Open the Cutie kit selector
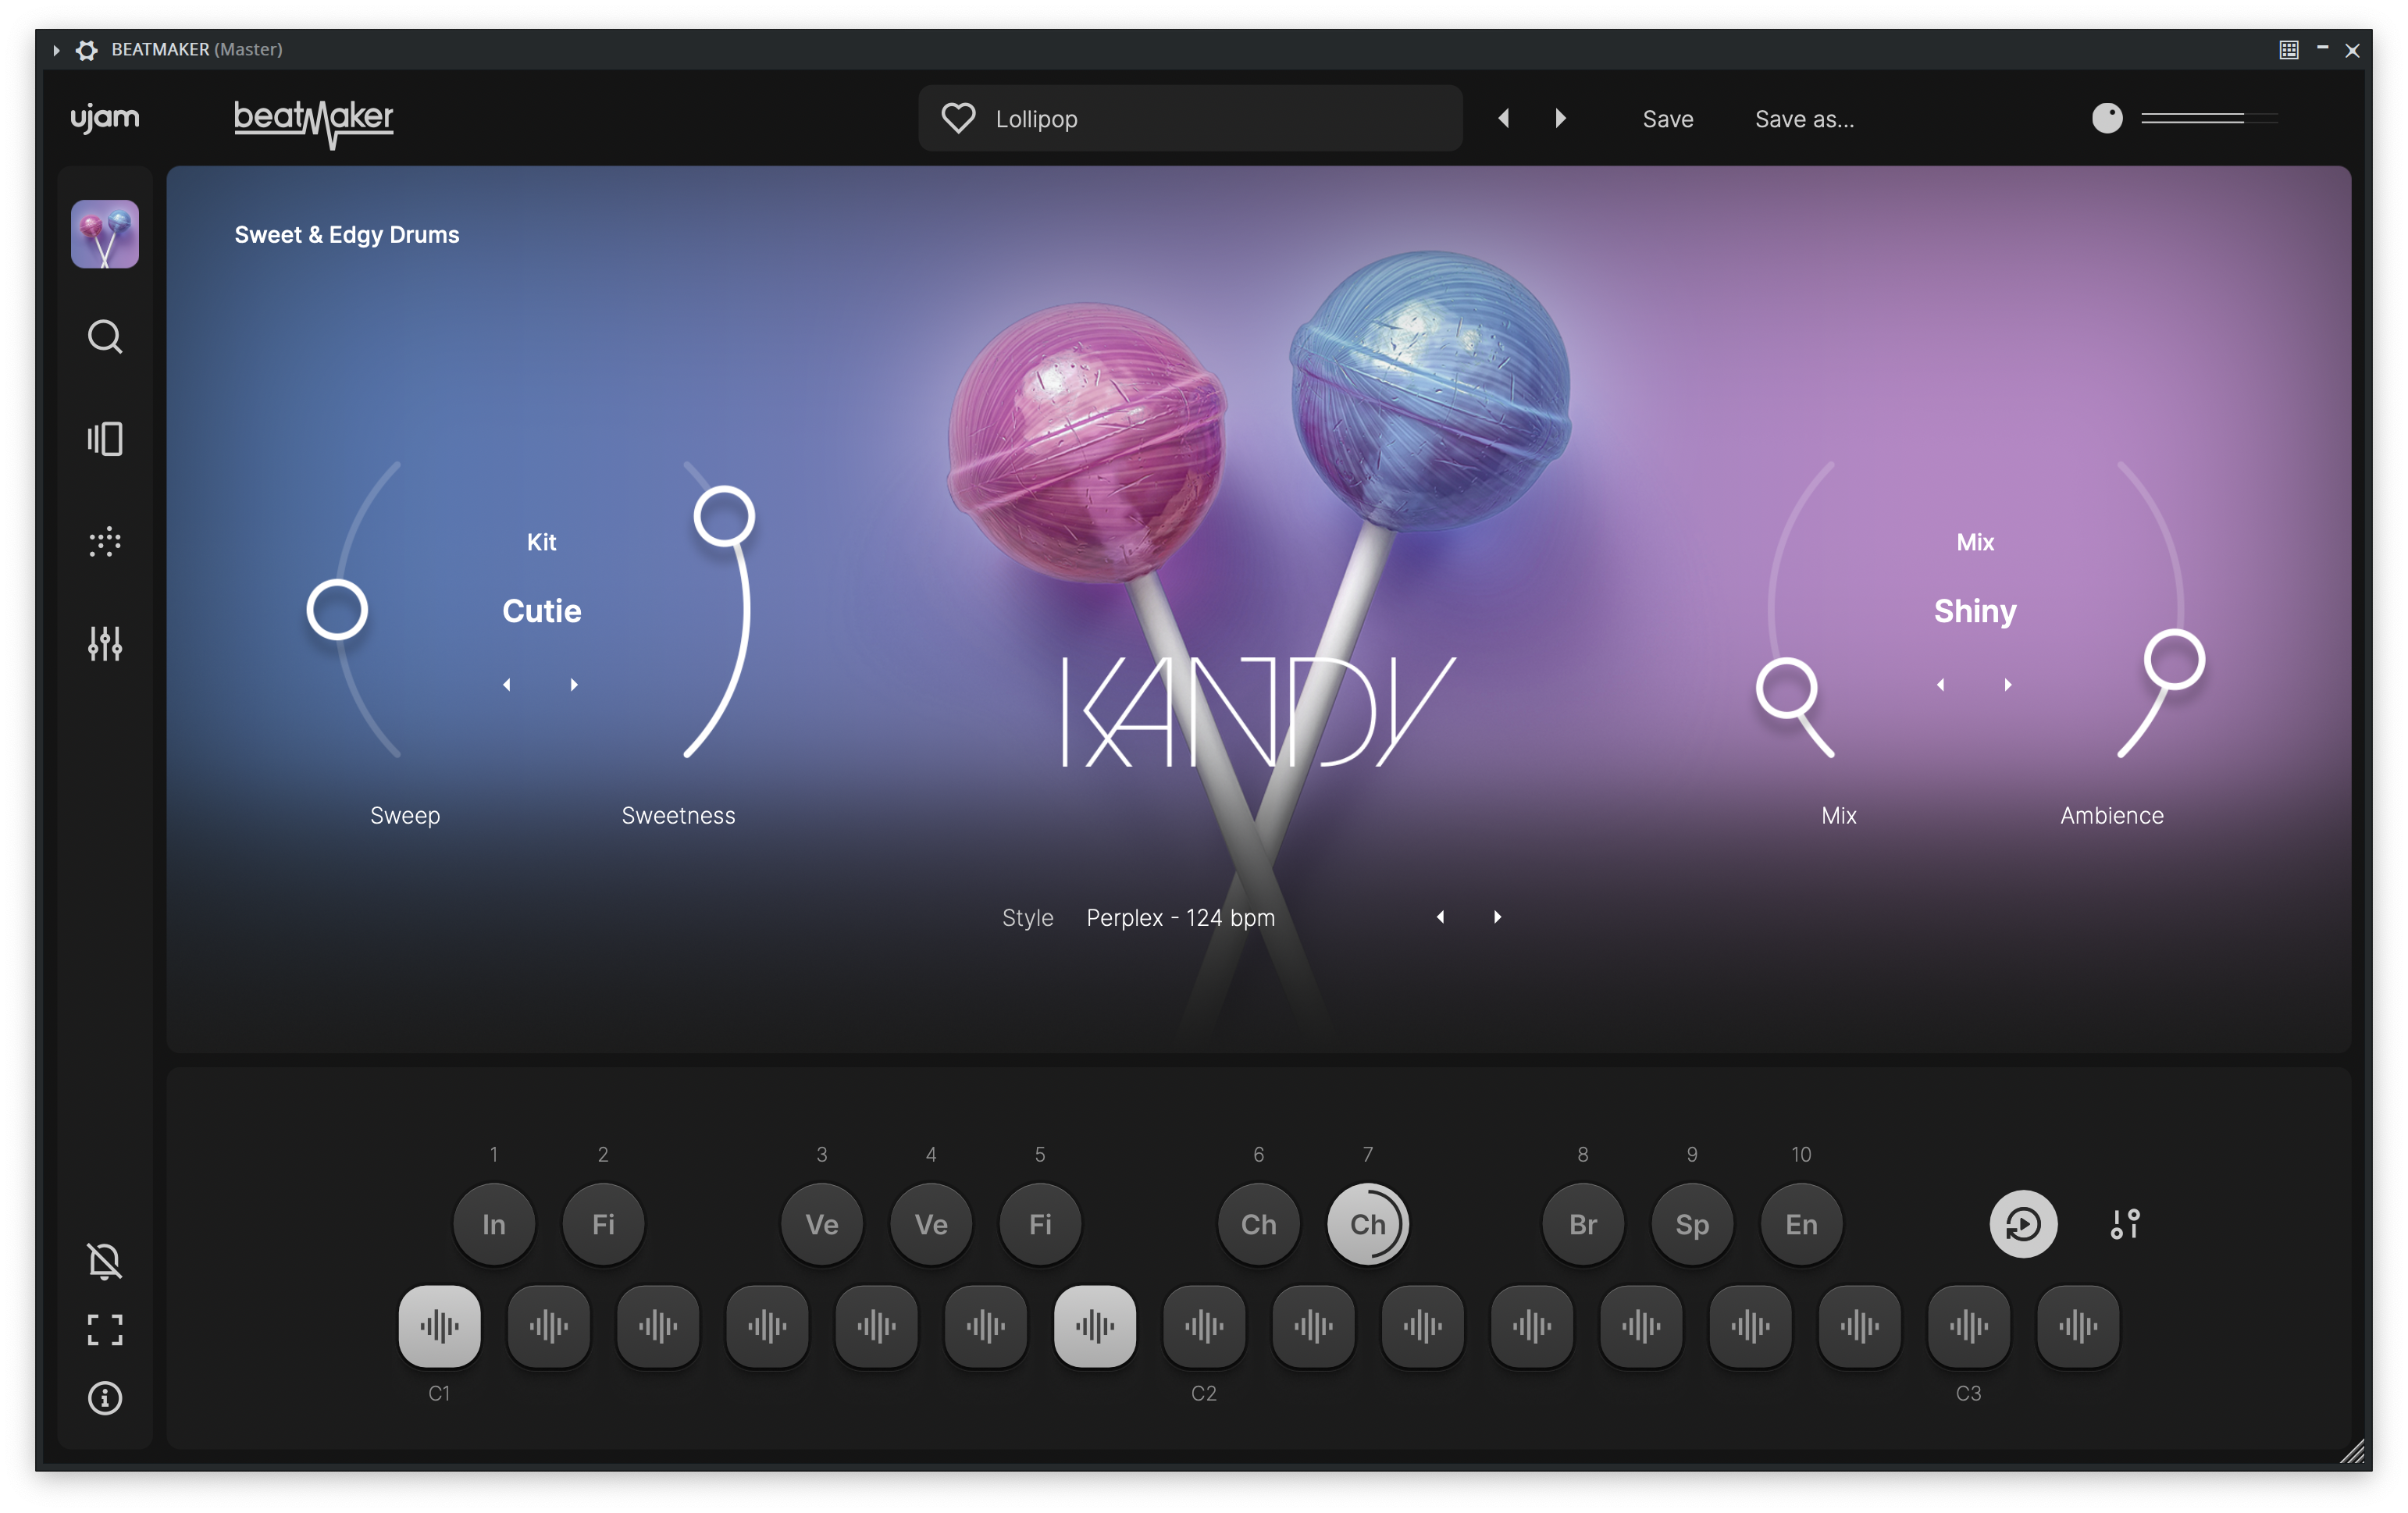This screenshot has height=1513, width=2408. click(541, 611)
